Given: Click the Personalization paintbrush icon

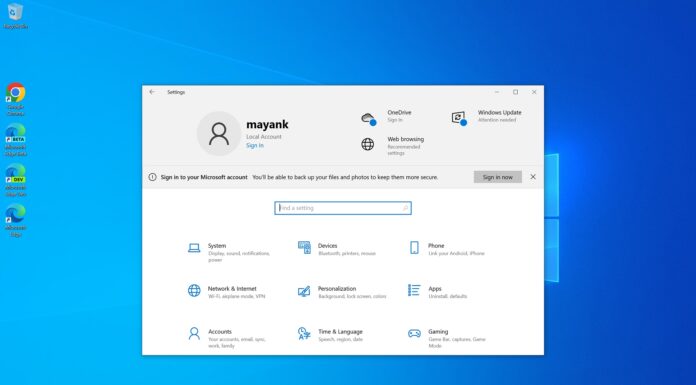Looking at the screenshot, I should (x=304, y=291).
